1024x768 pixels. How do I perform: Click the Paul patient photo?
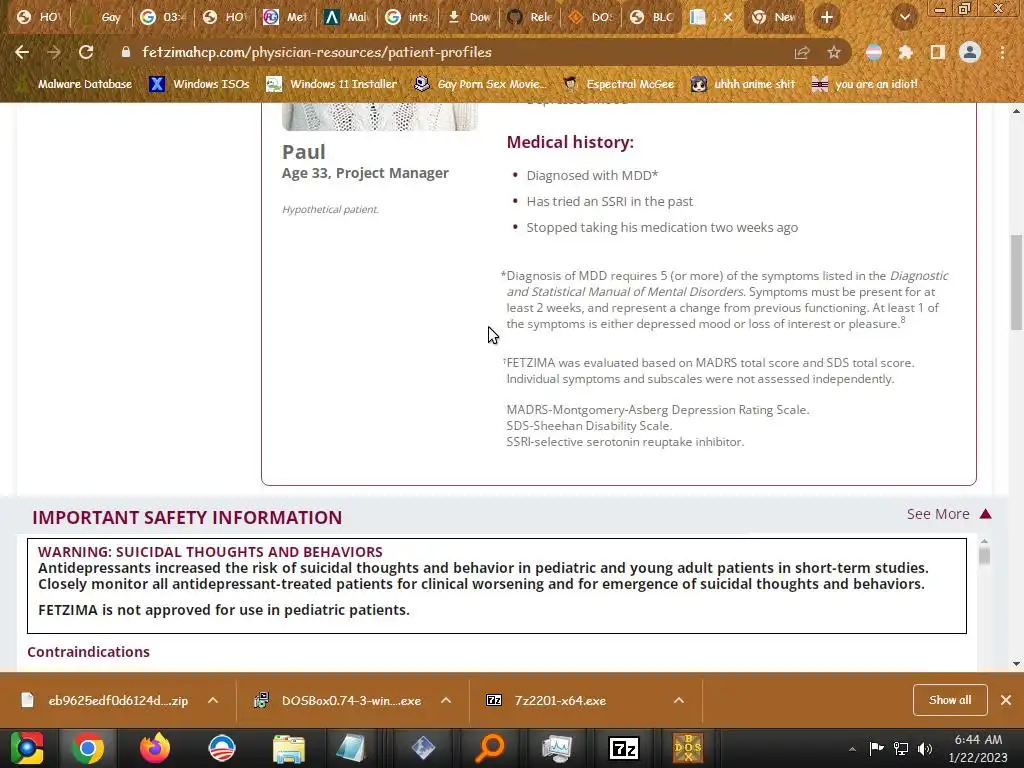(379, 116)
